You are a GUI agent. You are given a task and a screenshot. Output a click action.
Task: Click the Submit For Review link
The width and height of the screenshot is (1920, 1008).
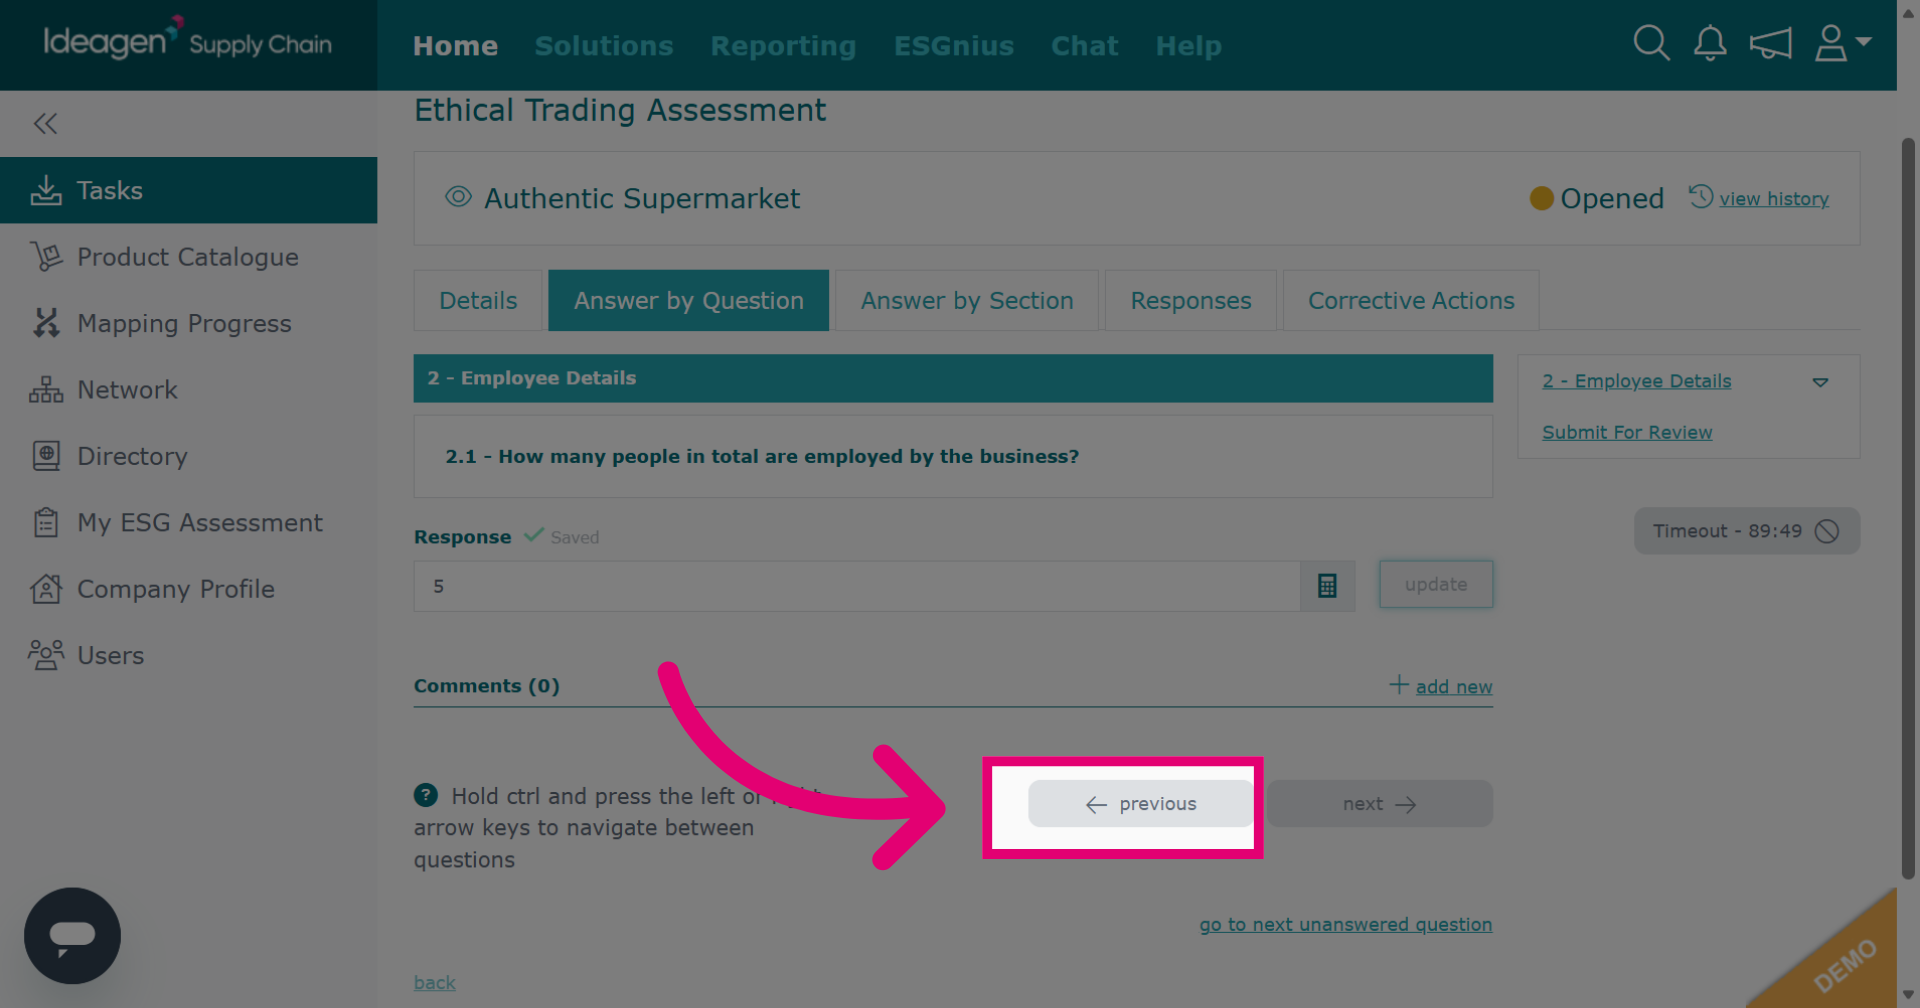click(1627, 432)
